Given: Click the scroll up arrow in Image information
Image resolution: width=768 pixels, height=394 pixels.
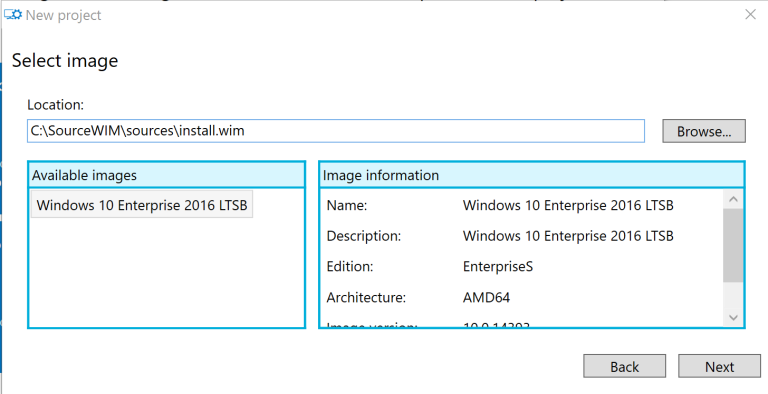Looking at the screenshot, I should [733, 199].
